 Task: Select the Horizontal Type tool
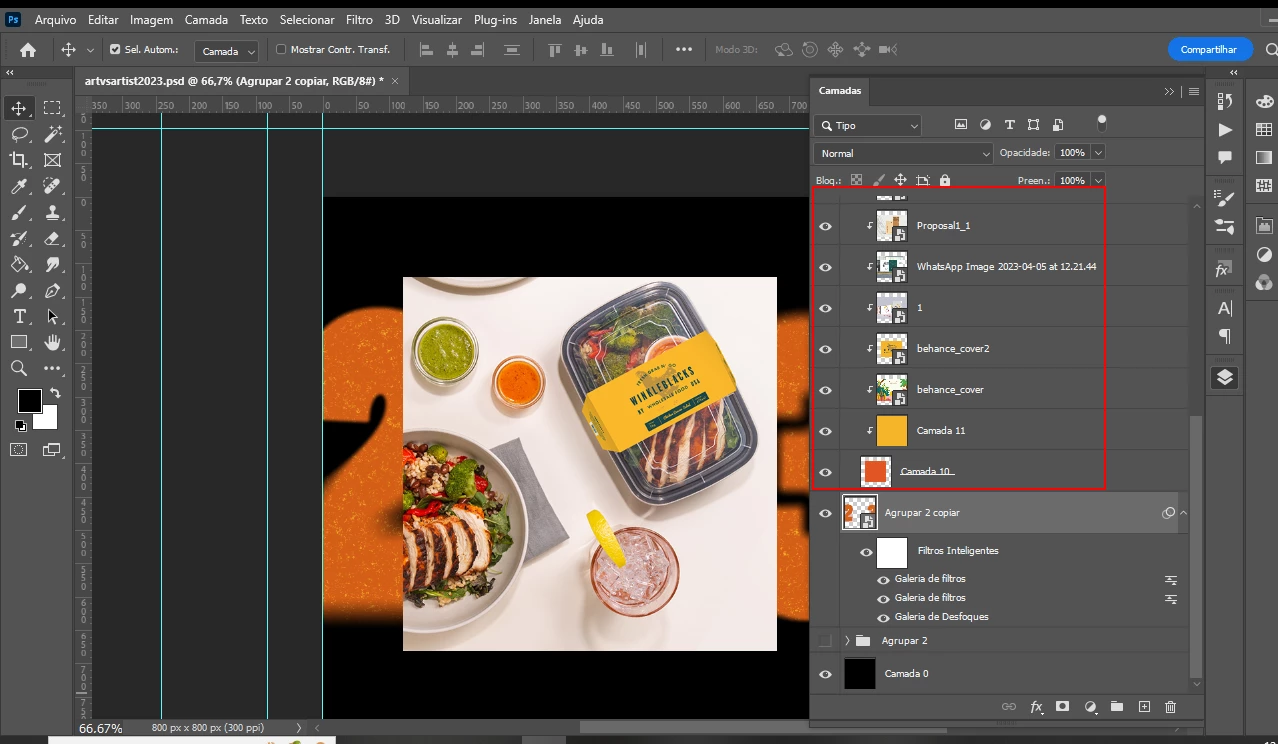pos(19,316)
